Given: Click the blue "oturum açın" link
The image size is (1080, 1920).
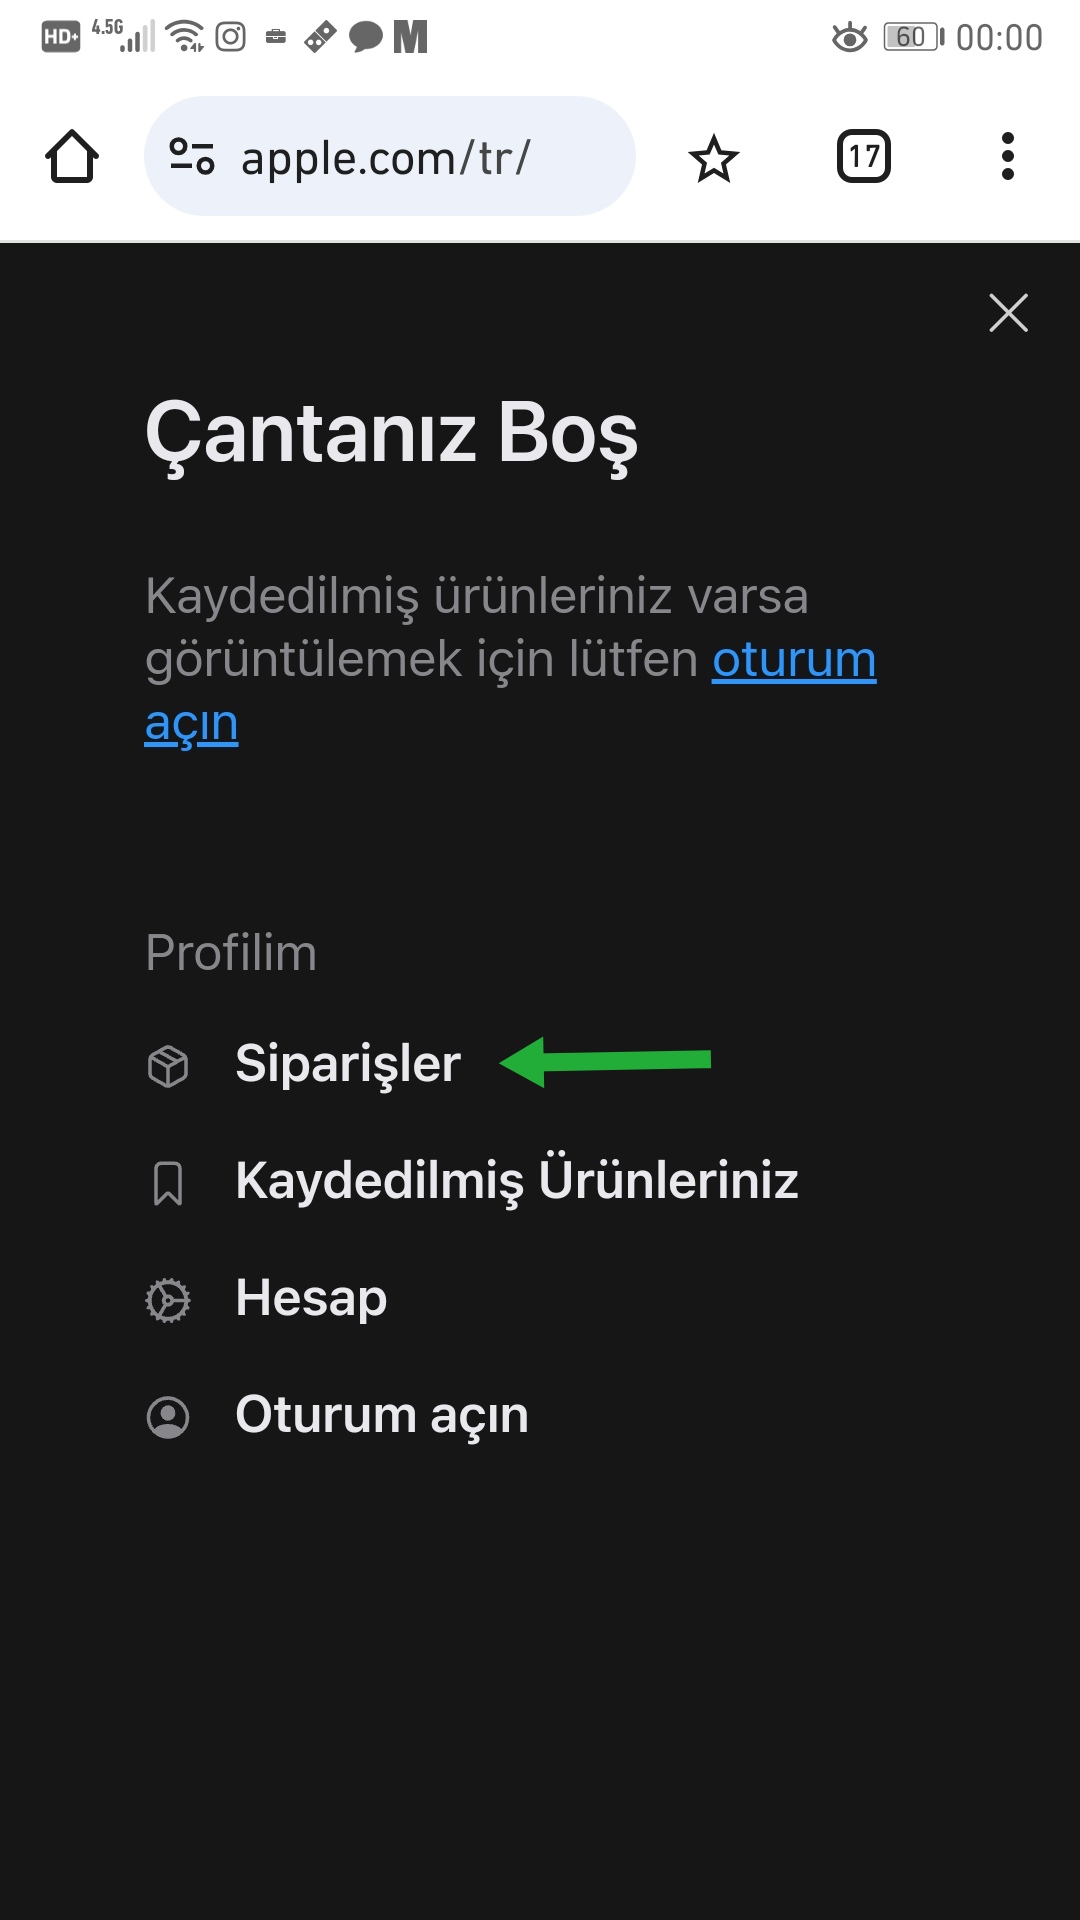Looking at the screenshot, I should click(x=793, y=661).
